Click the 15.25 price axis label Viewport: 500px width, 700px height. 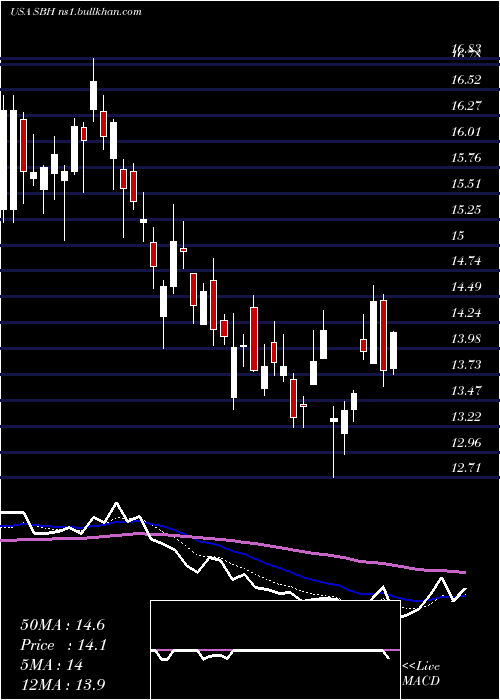466,210
